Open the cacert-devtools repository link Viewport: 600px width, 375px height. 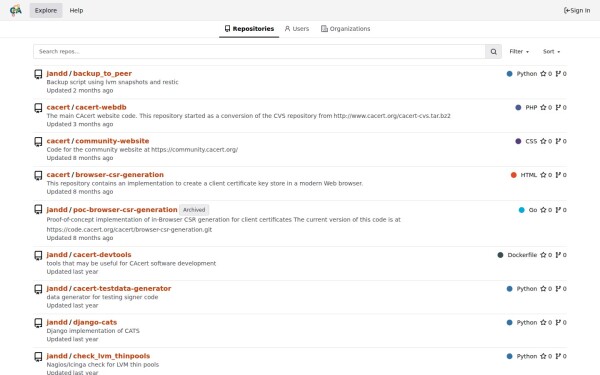tap(102, 254)
